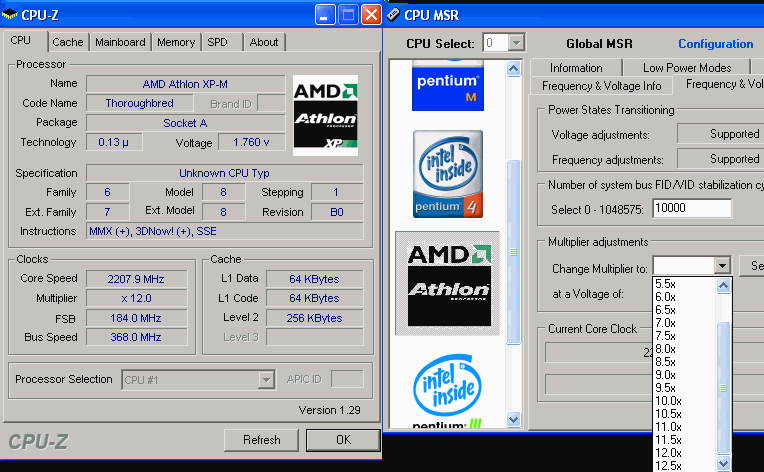
Task: Click the OK button in CPU-Z
Action: [344, 440]
